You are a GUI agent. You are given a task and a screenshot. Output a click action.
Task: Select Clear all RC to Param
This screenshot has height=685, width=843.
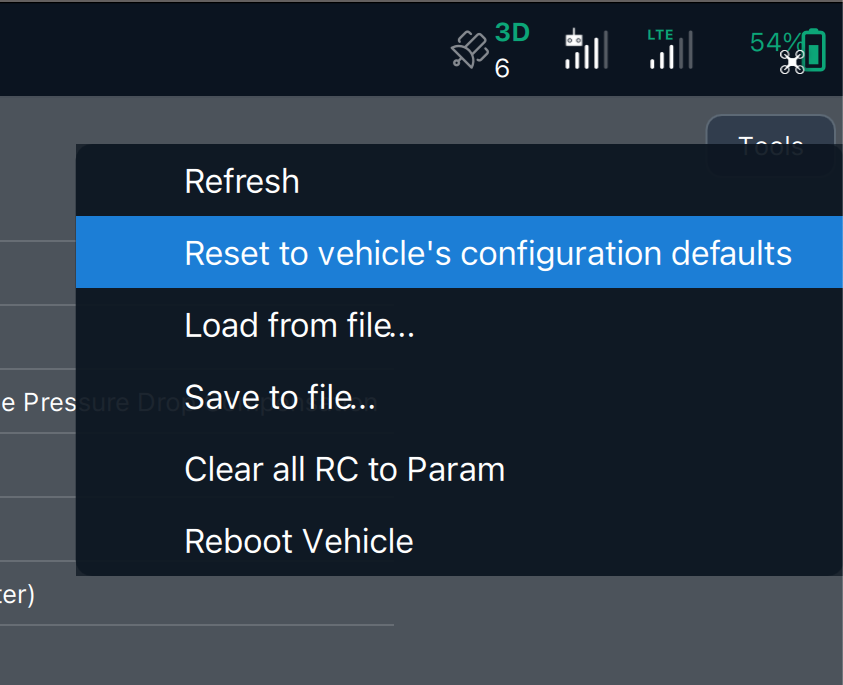(344, 469)
